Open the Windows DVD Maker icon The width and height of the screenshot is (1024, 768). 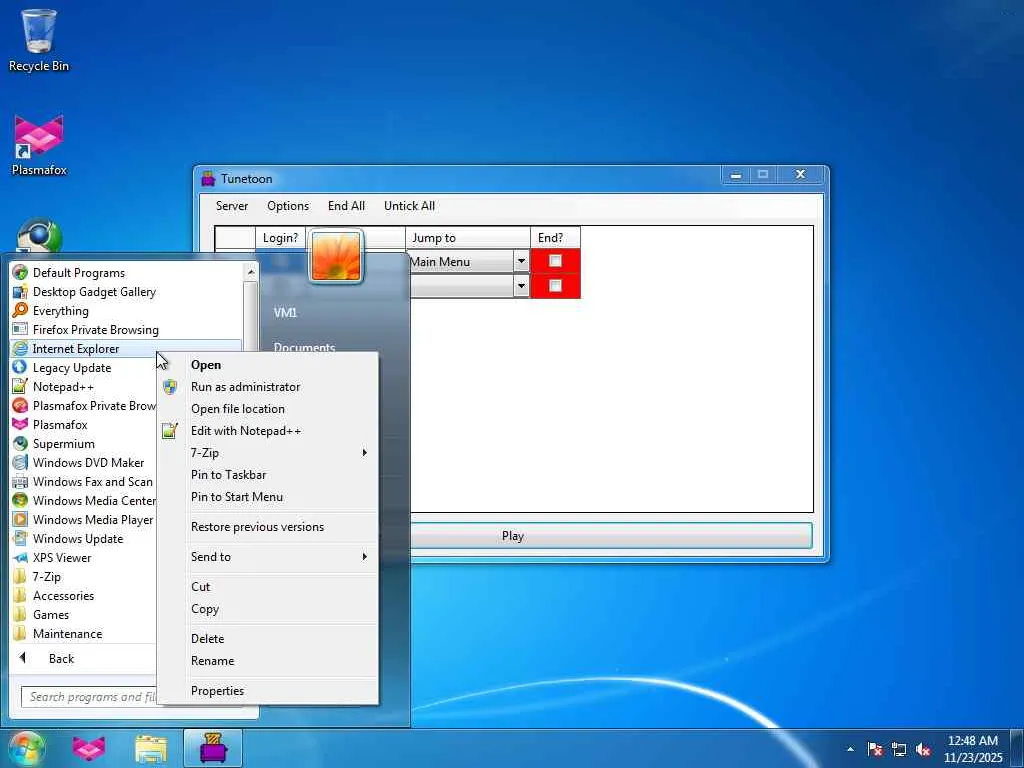click(20, 462)
